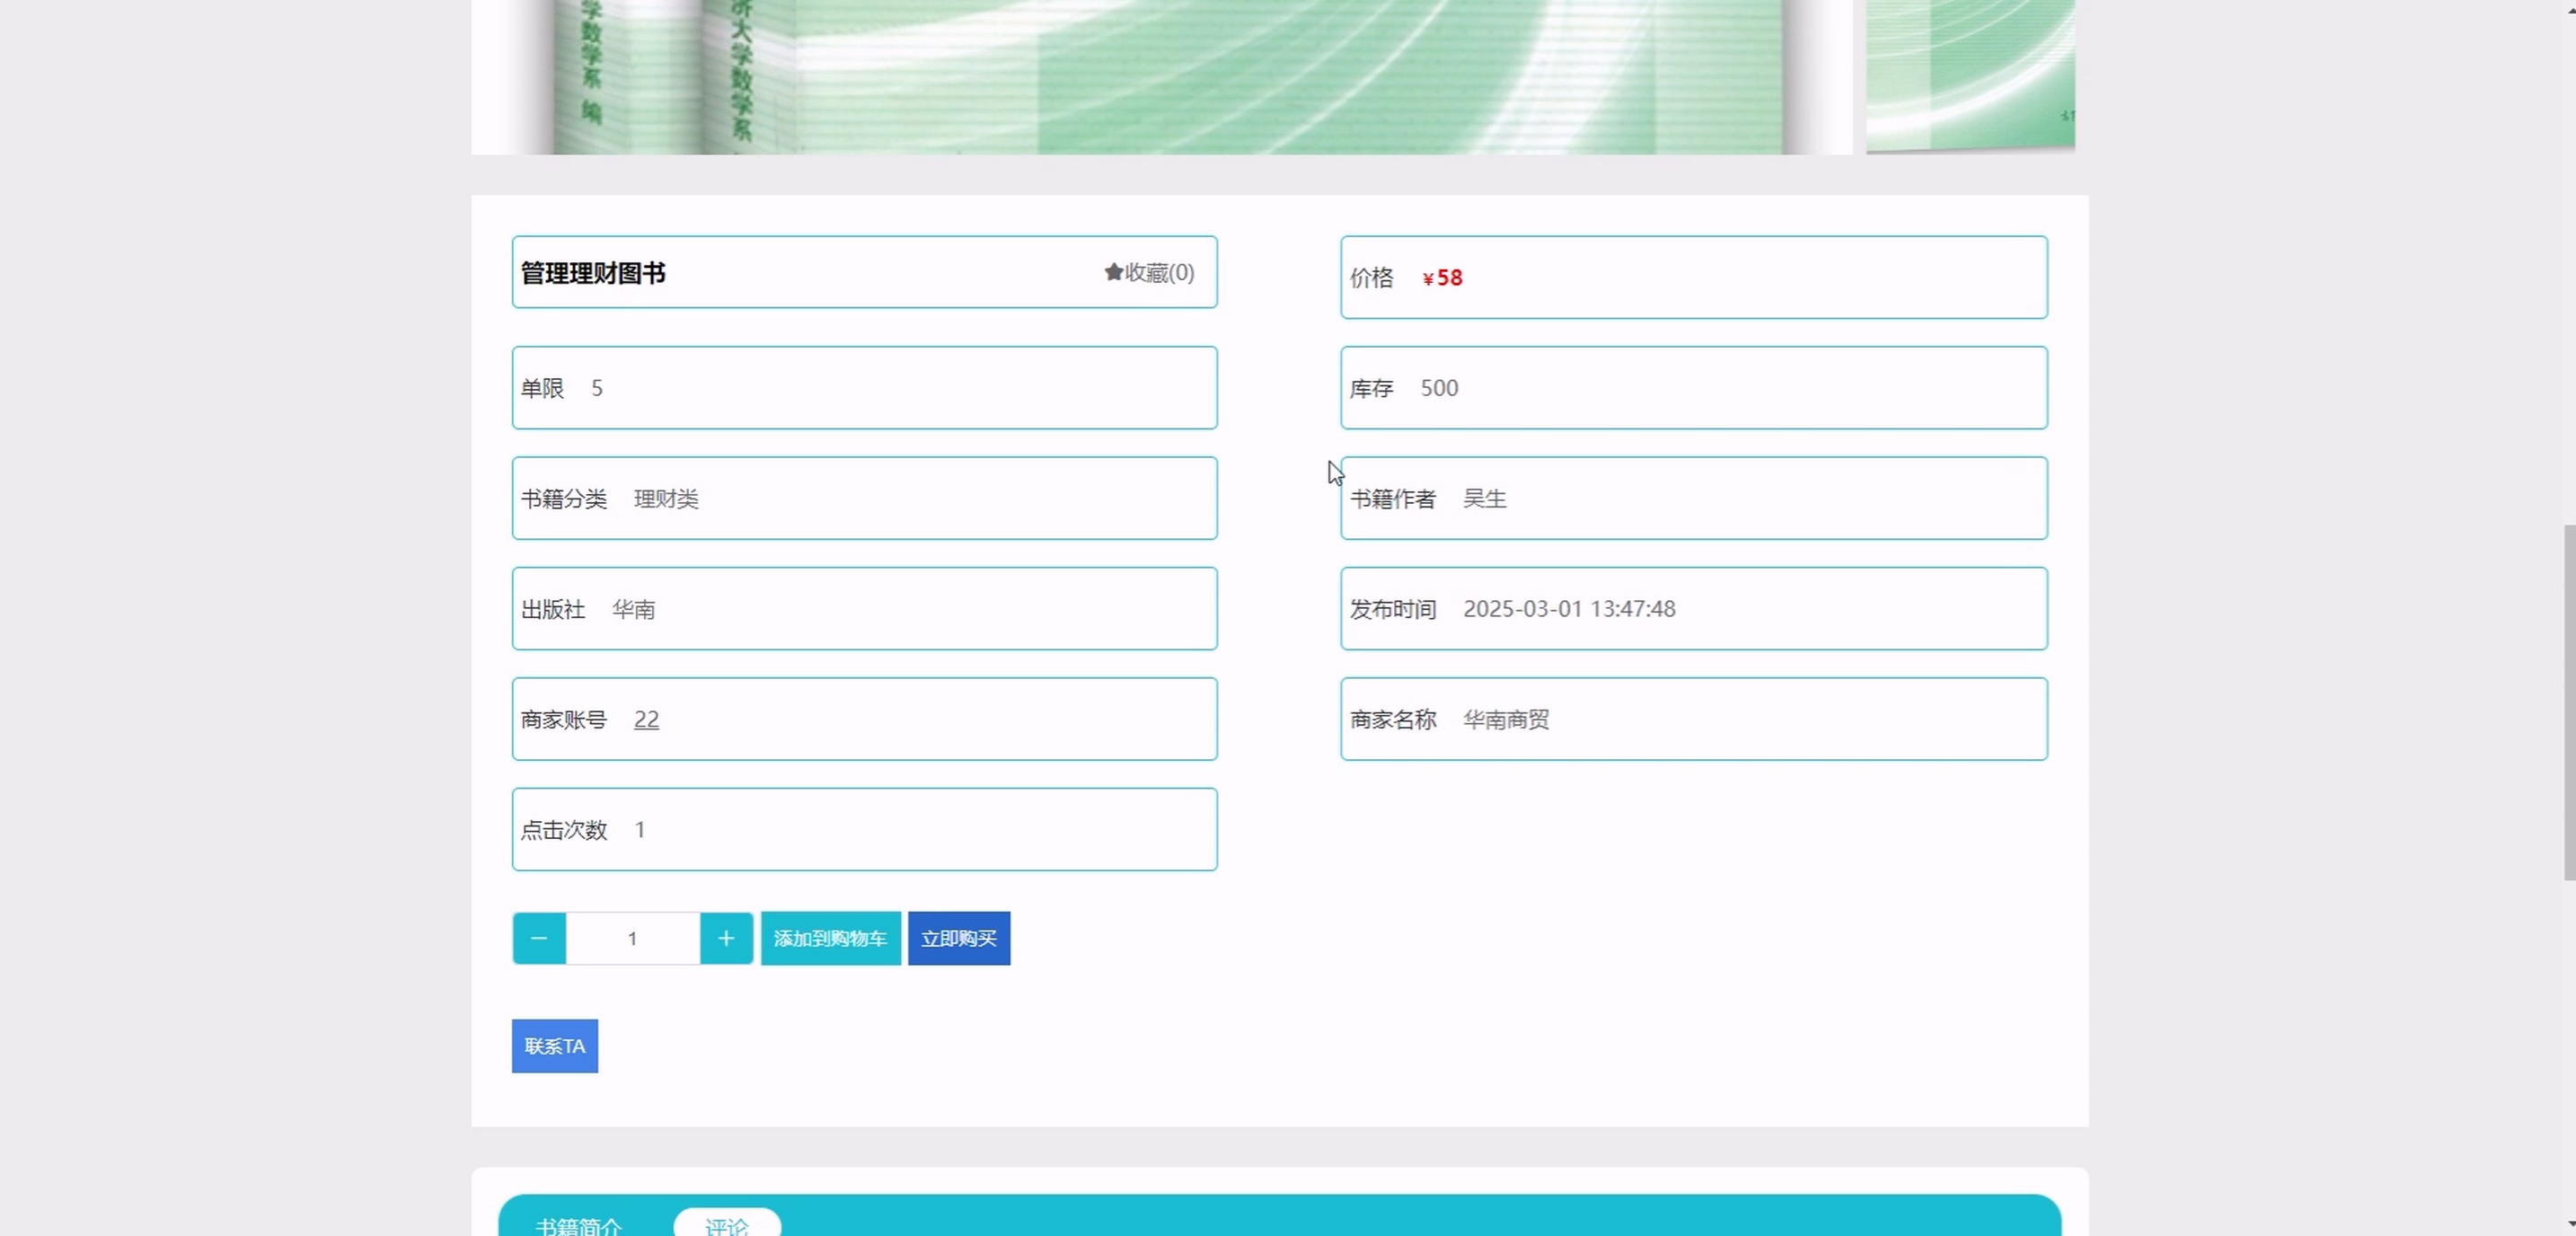Open merchant account link 22
The image size is (2576, 1236).
[646, 719]
